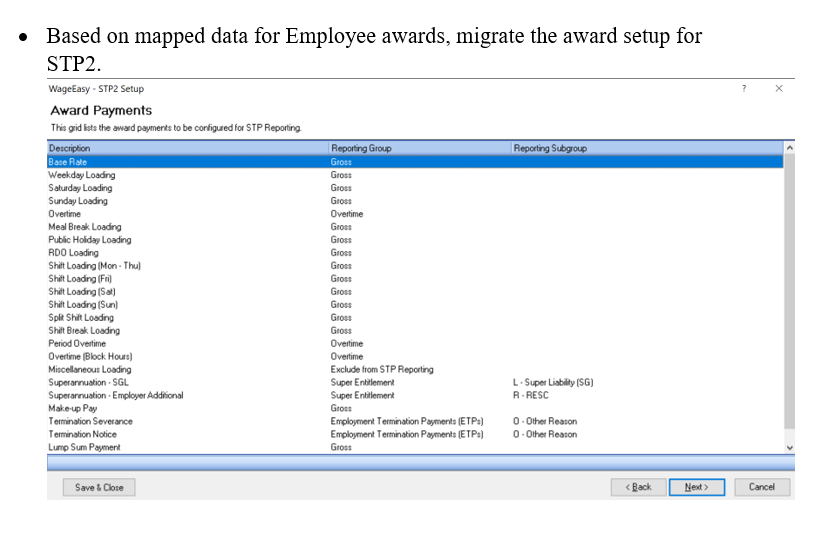Viewport: 822px width, 538px height.
Task: Select Shift Loading (Mon - Thu) row
Action: (x=415, y=266)
